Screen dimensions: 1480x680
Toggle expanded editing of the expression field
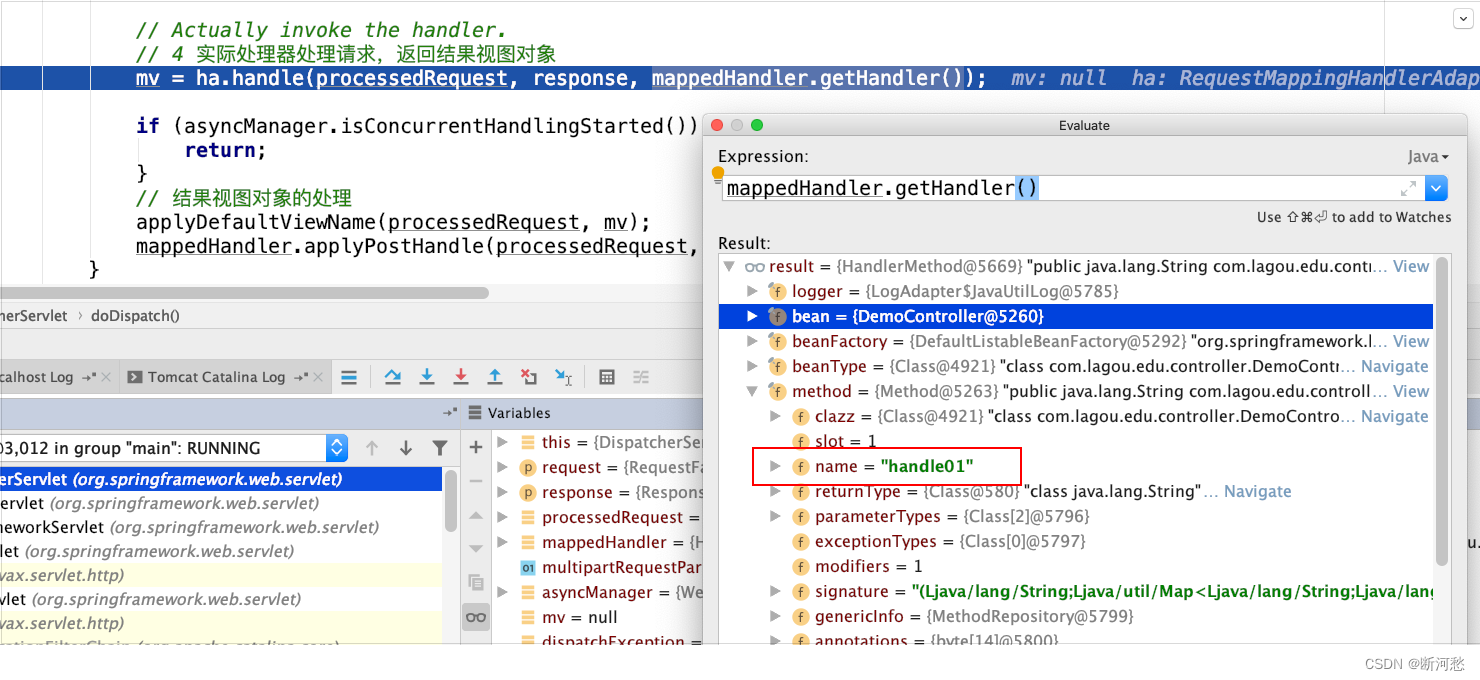point(1409,188)
